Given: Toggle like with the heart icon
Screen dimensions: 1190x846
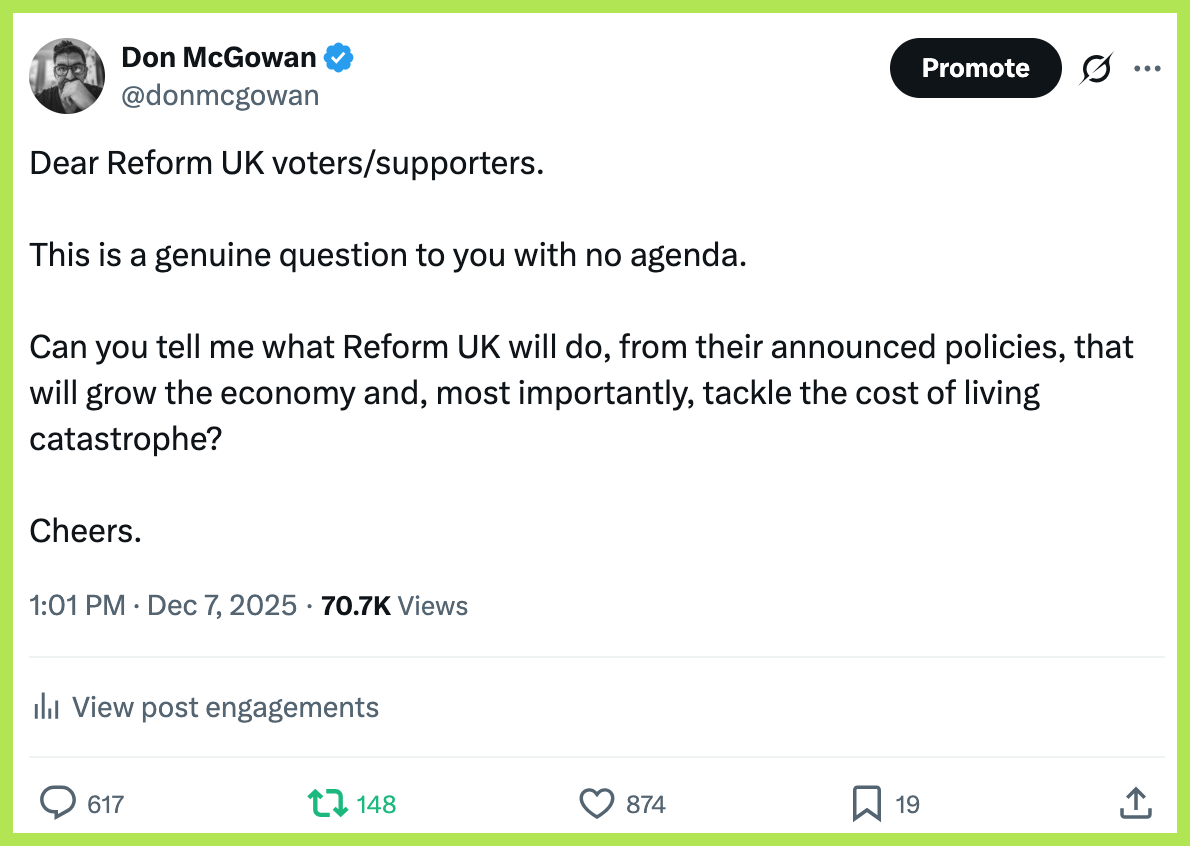Looking at the screenshot, I should (597, 803).
